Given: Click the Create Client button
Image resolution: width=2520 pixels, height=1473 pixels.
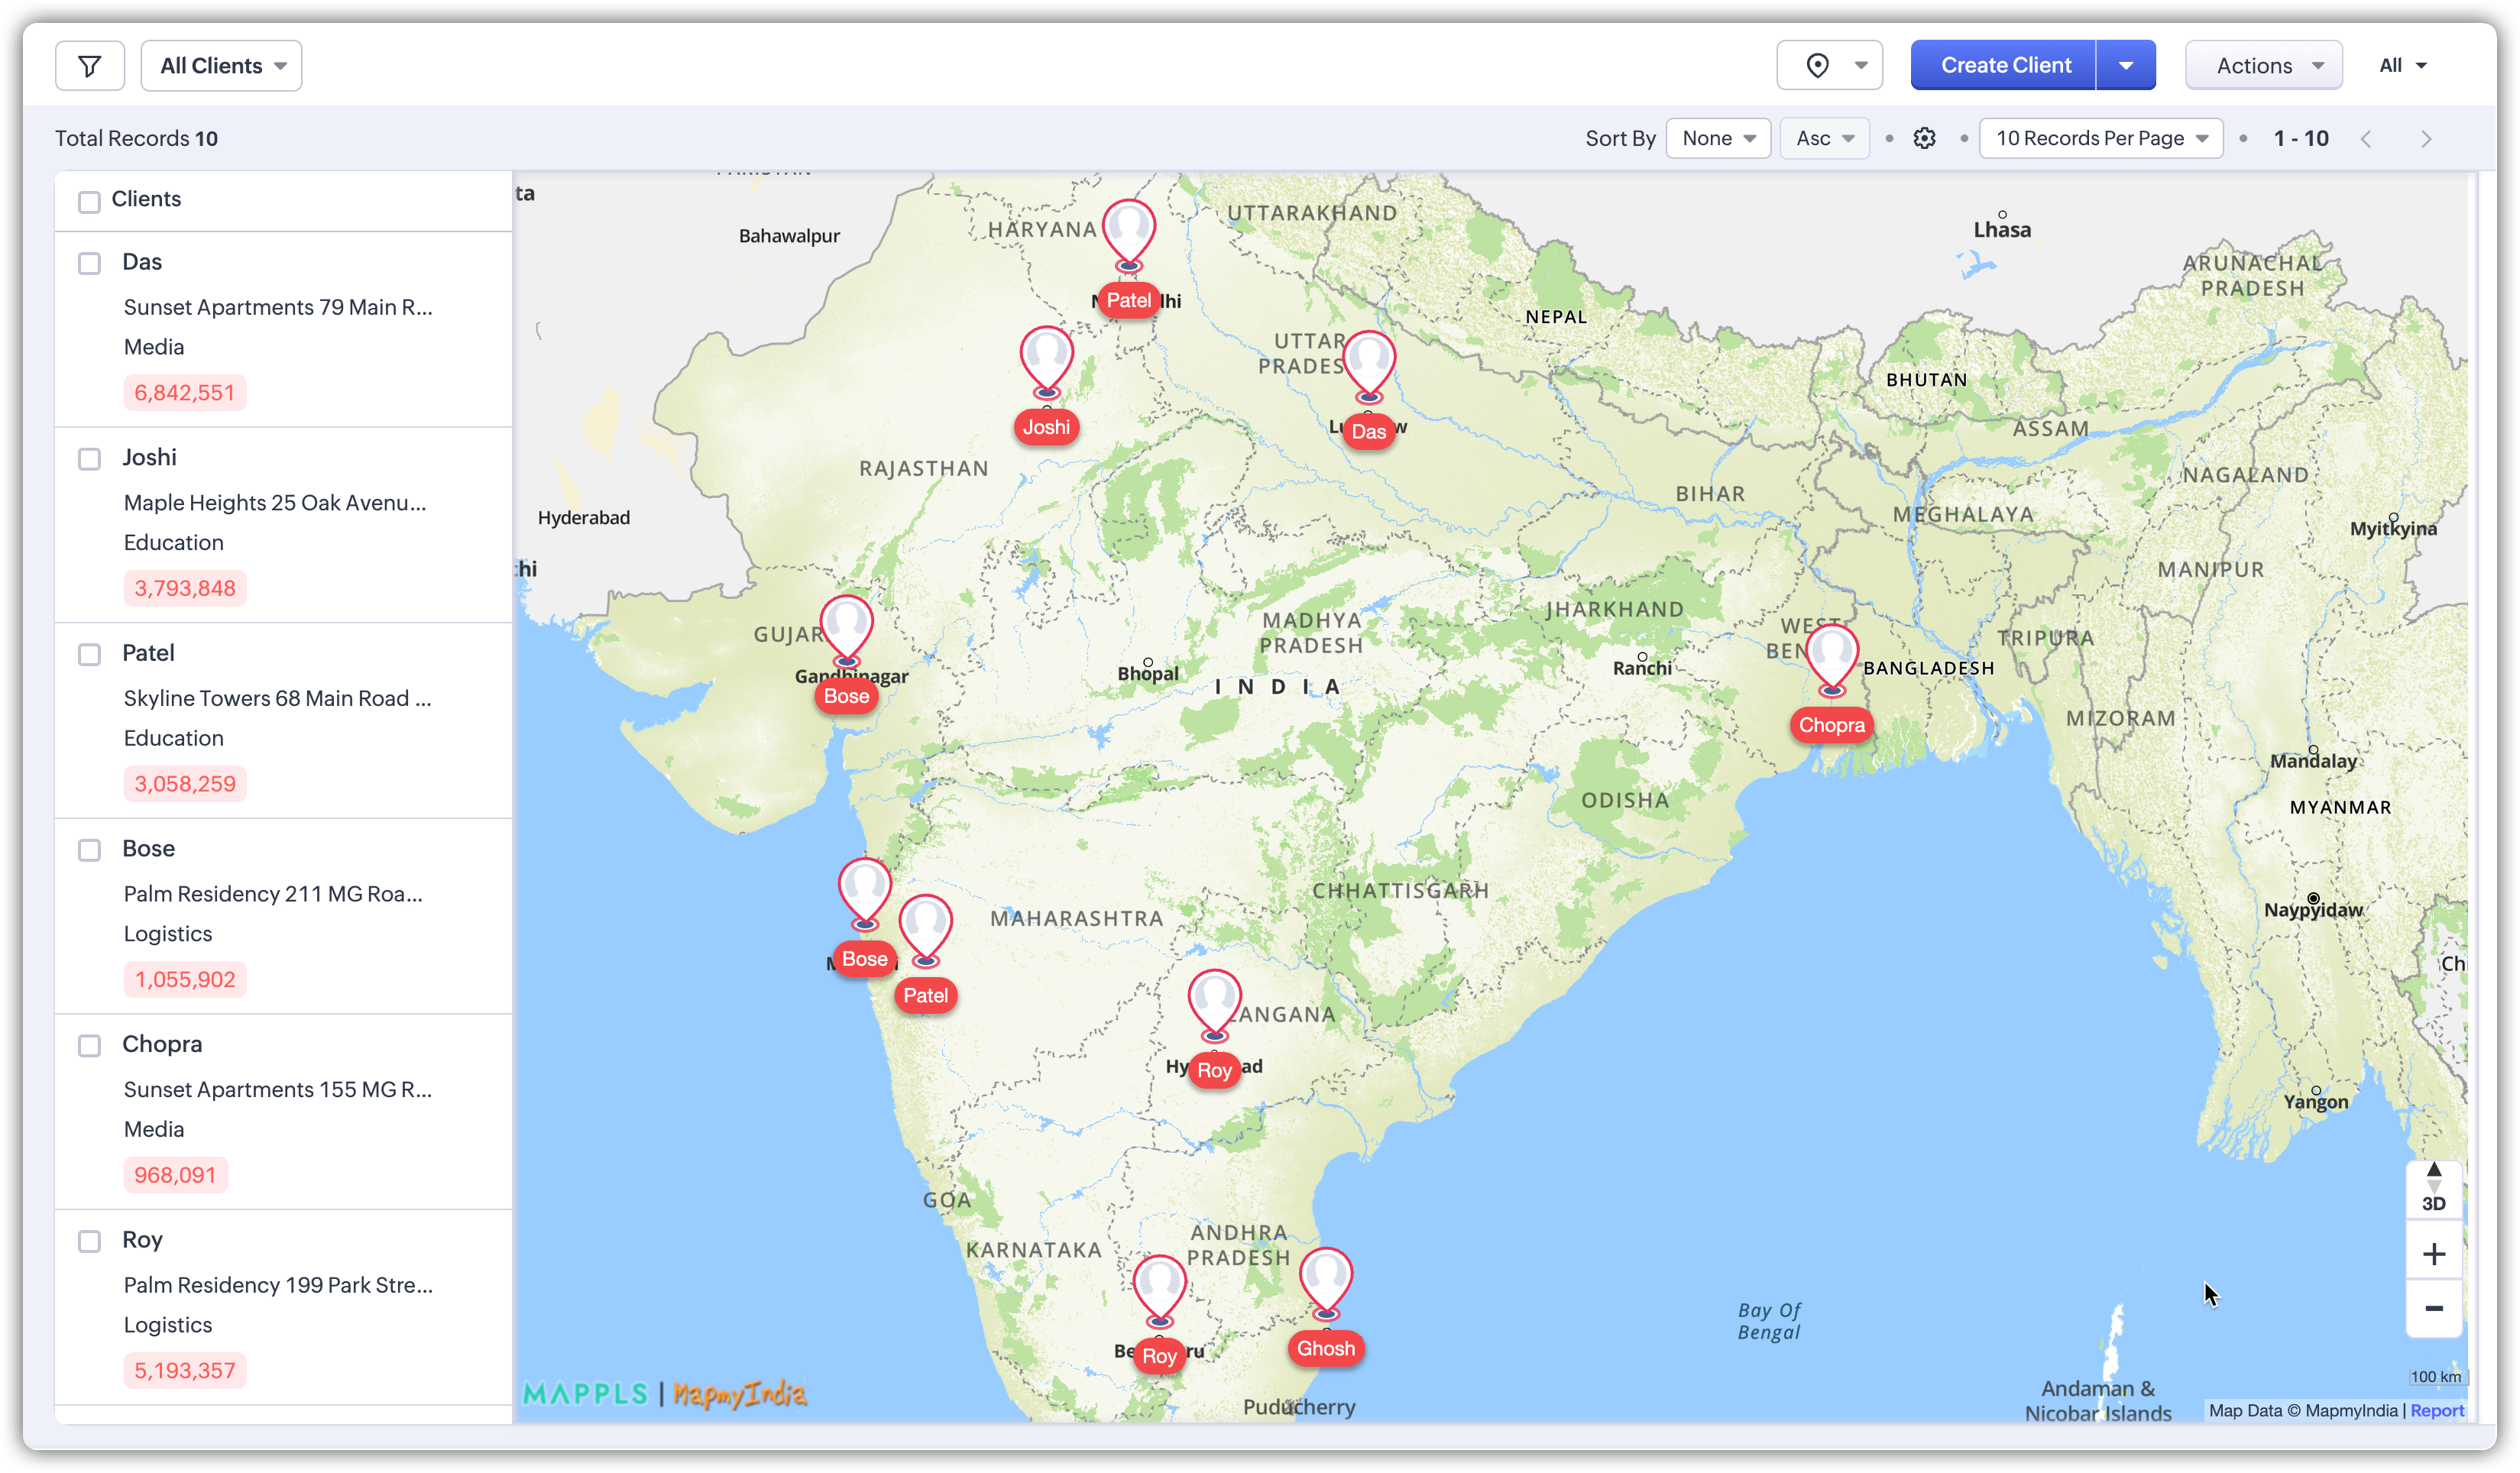Looking at the screenshot, I should pyautogui.click(x=2003, y=66).
